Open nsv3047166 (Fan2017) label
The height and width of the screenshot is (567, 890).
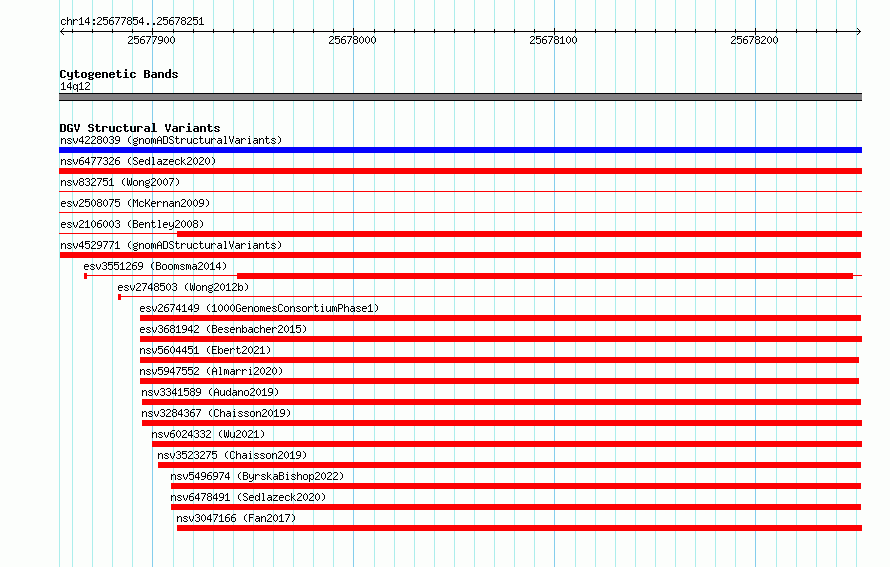[x=236, y=518]
